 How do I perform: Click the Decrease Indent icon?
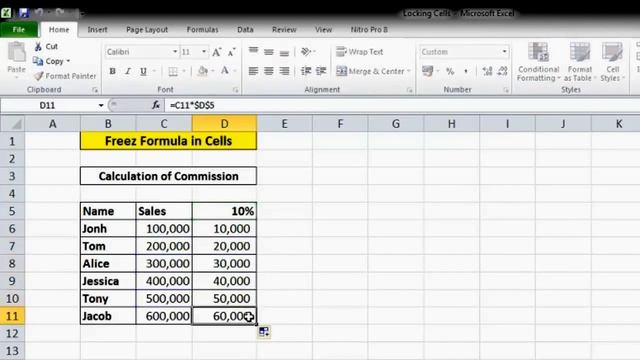[306, 71]
